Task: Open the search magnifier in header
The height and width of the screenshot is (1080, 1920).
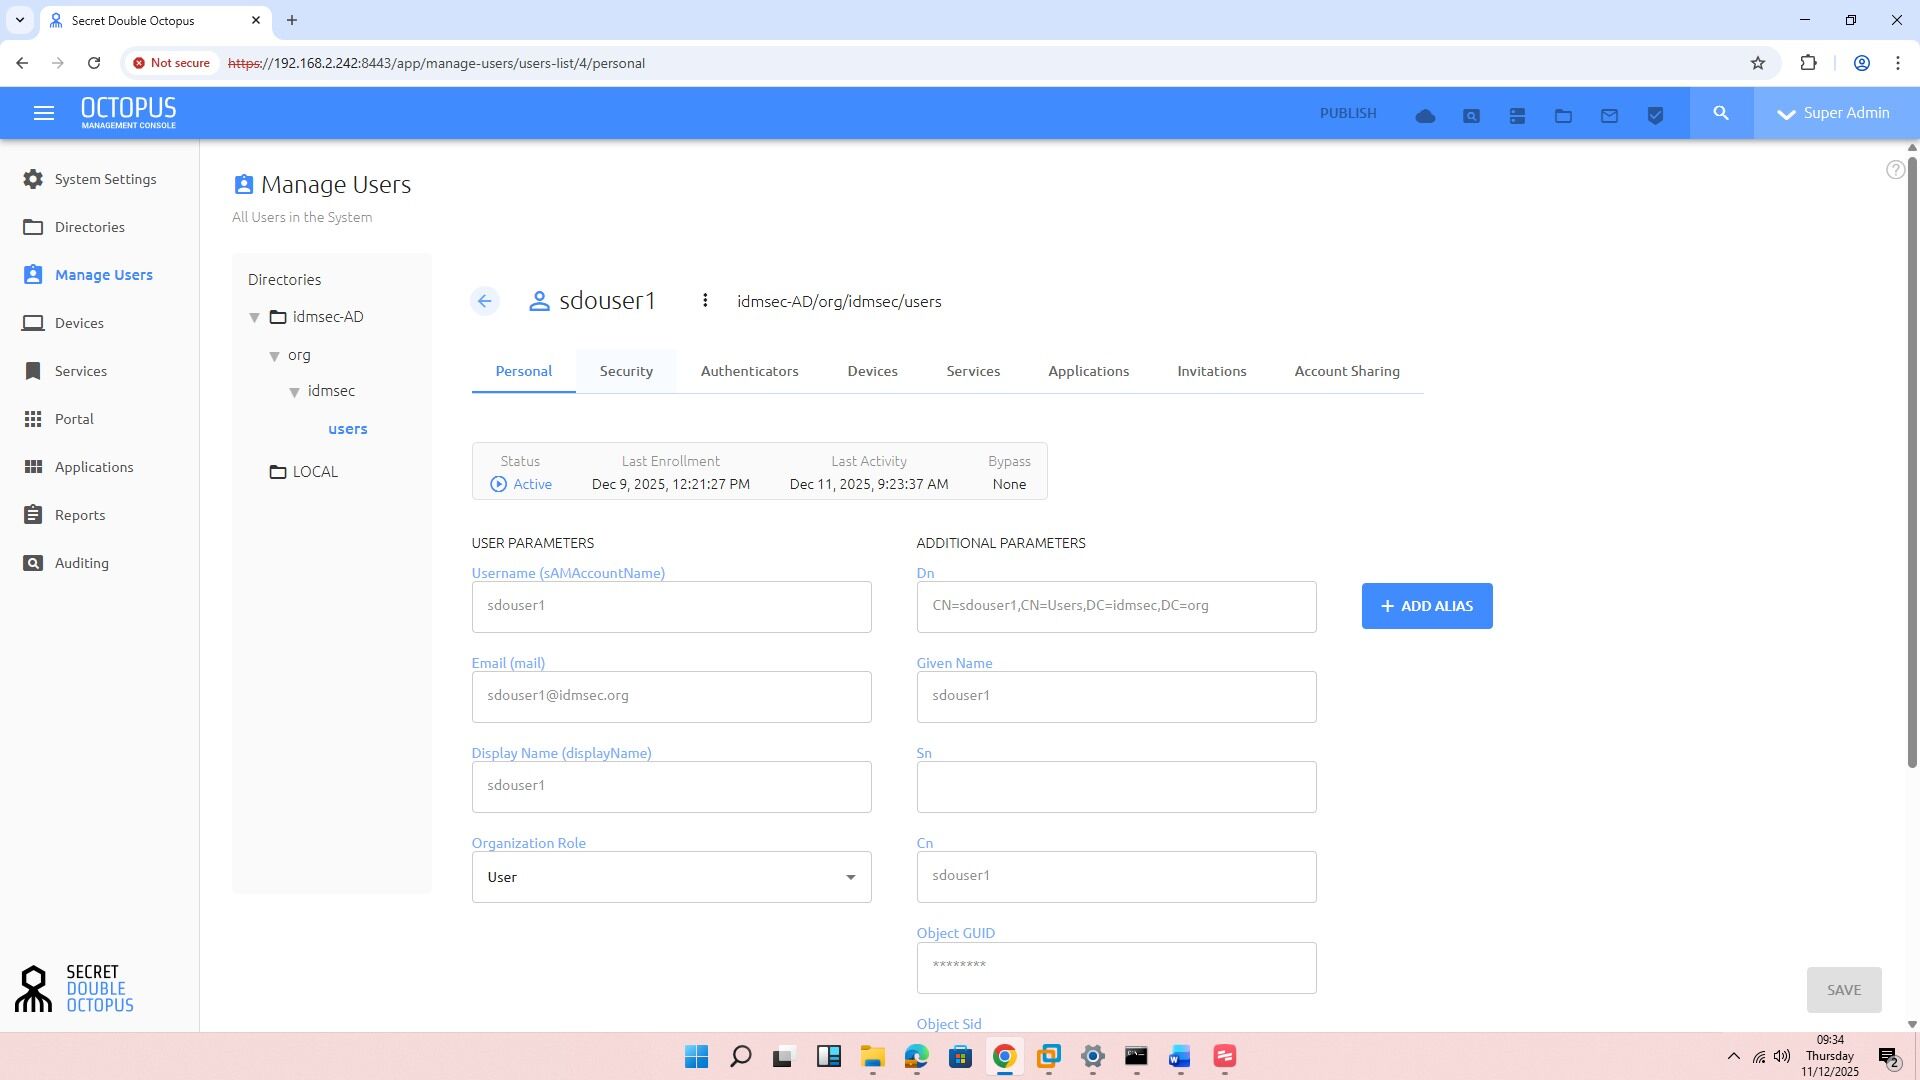Action: [x=1721, y=113]
